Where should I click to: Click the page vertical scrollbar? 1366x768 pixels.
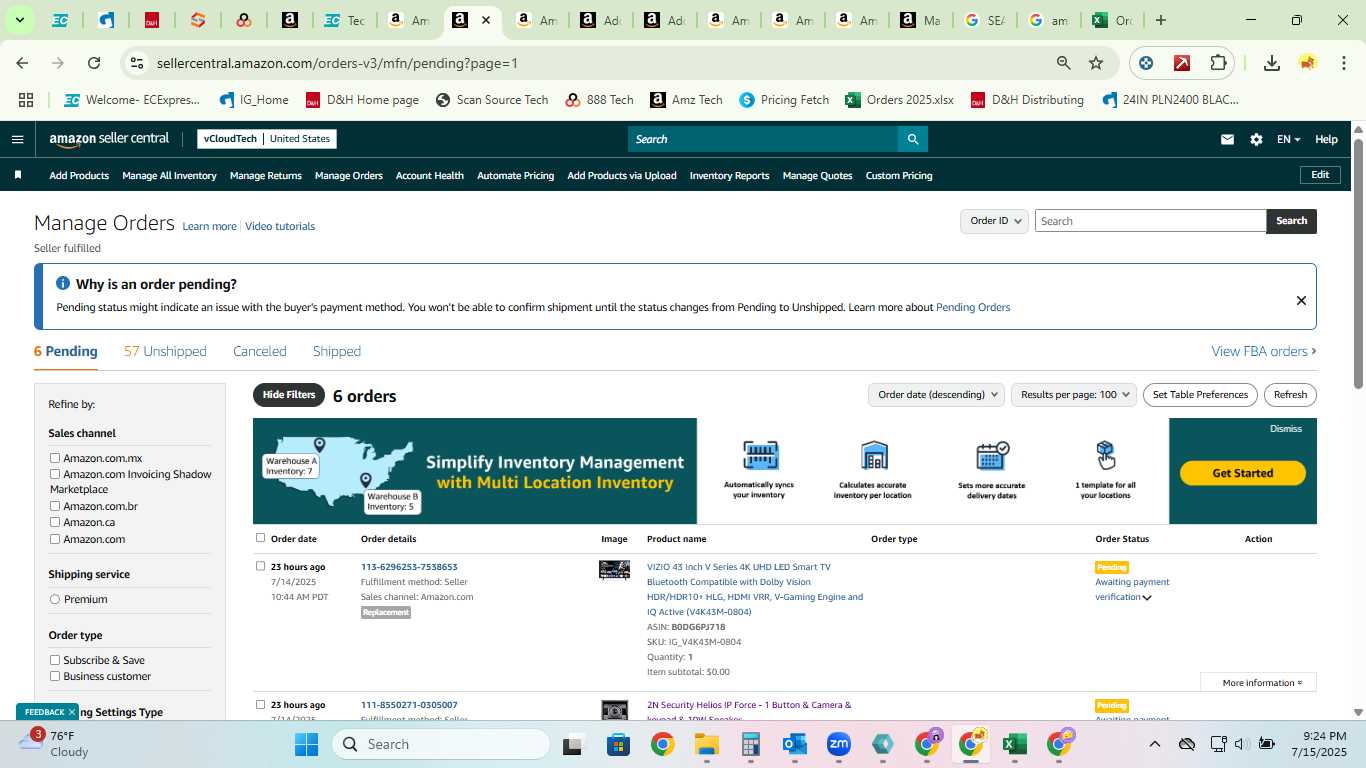(x=1358, y=263)
